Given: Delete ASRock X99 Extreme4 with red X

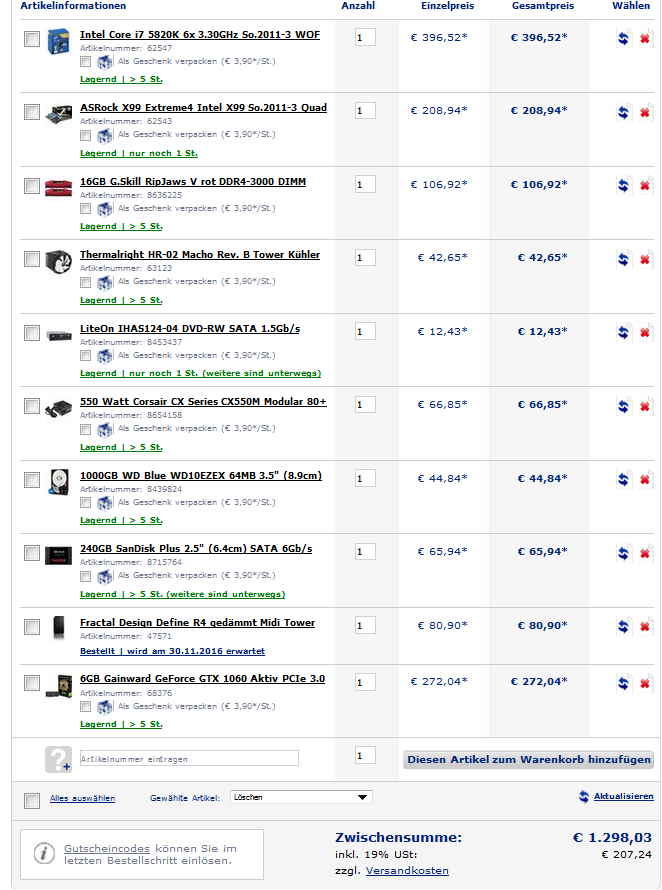Looking at the screenshot, I should pyautogui.click(x=645, y=112).
